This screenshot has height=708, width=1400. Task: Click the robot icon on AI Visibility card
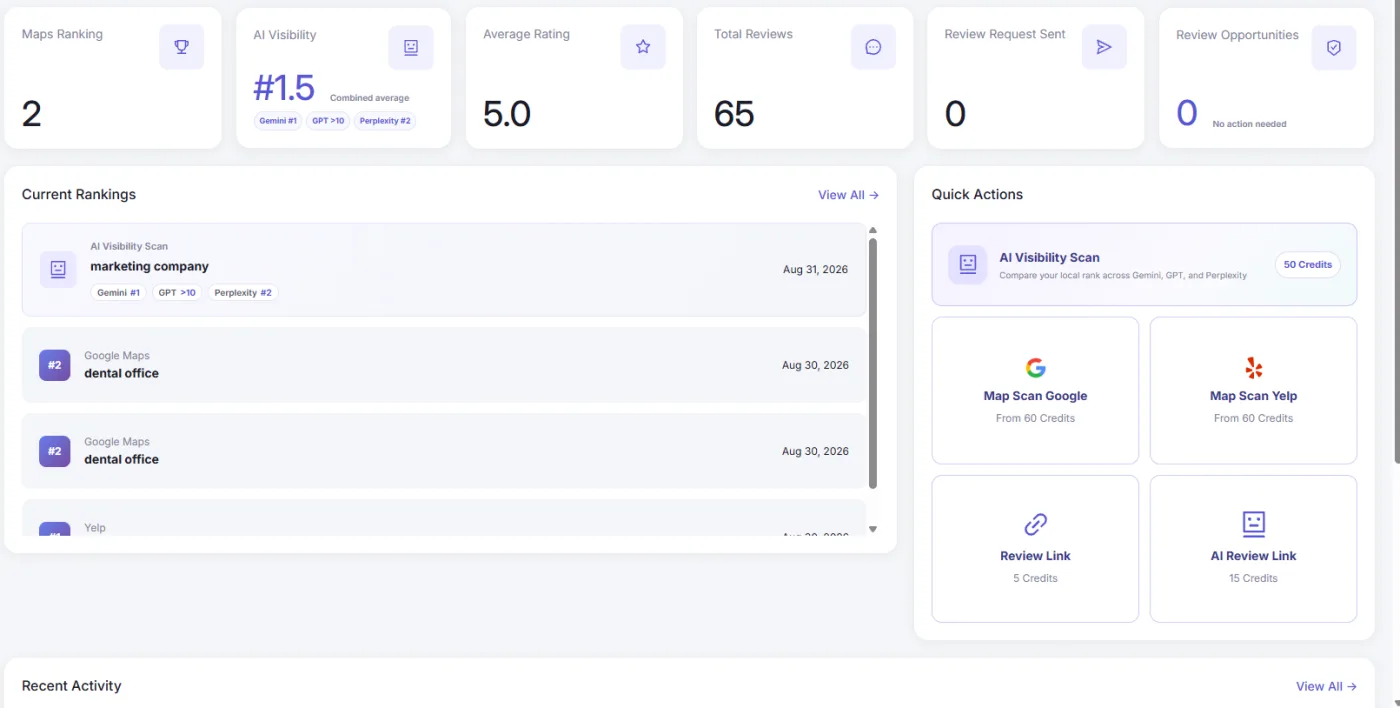tap(411, 47)
